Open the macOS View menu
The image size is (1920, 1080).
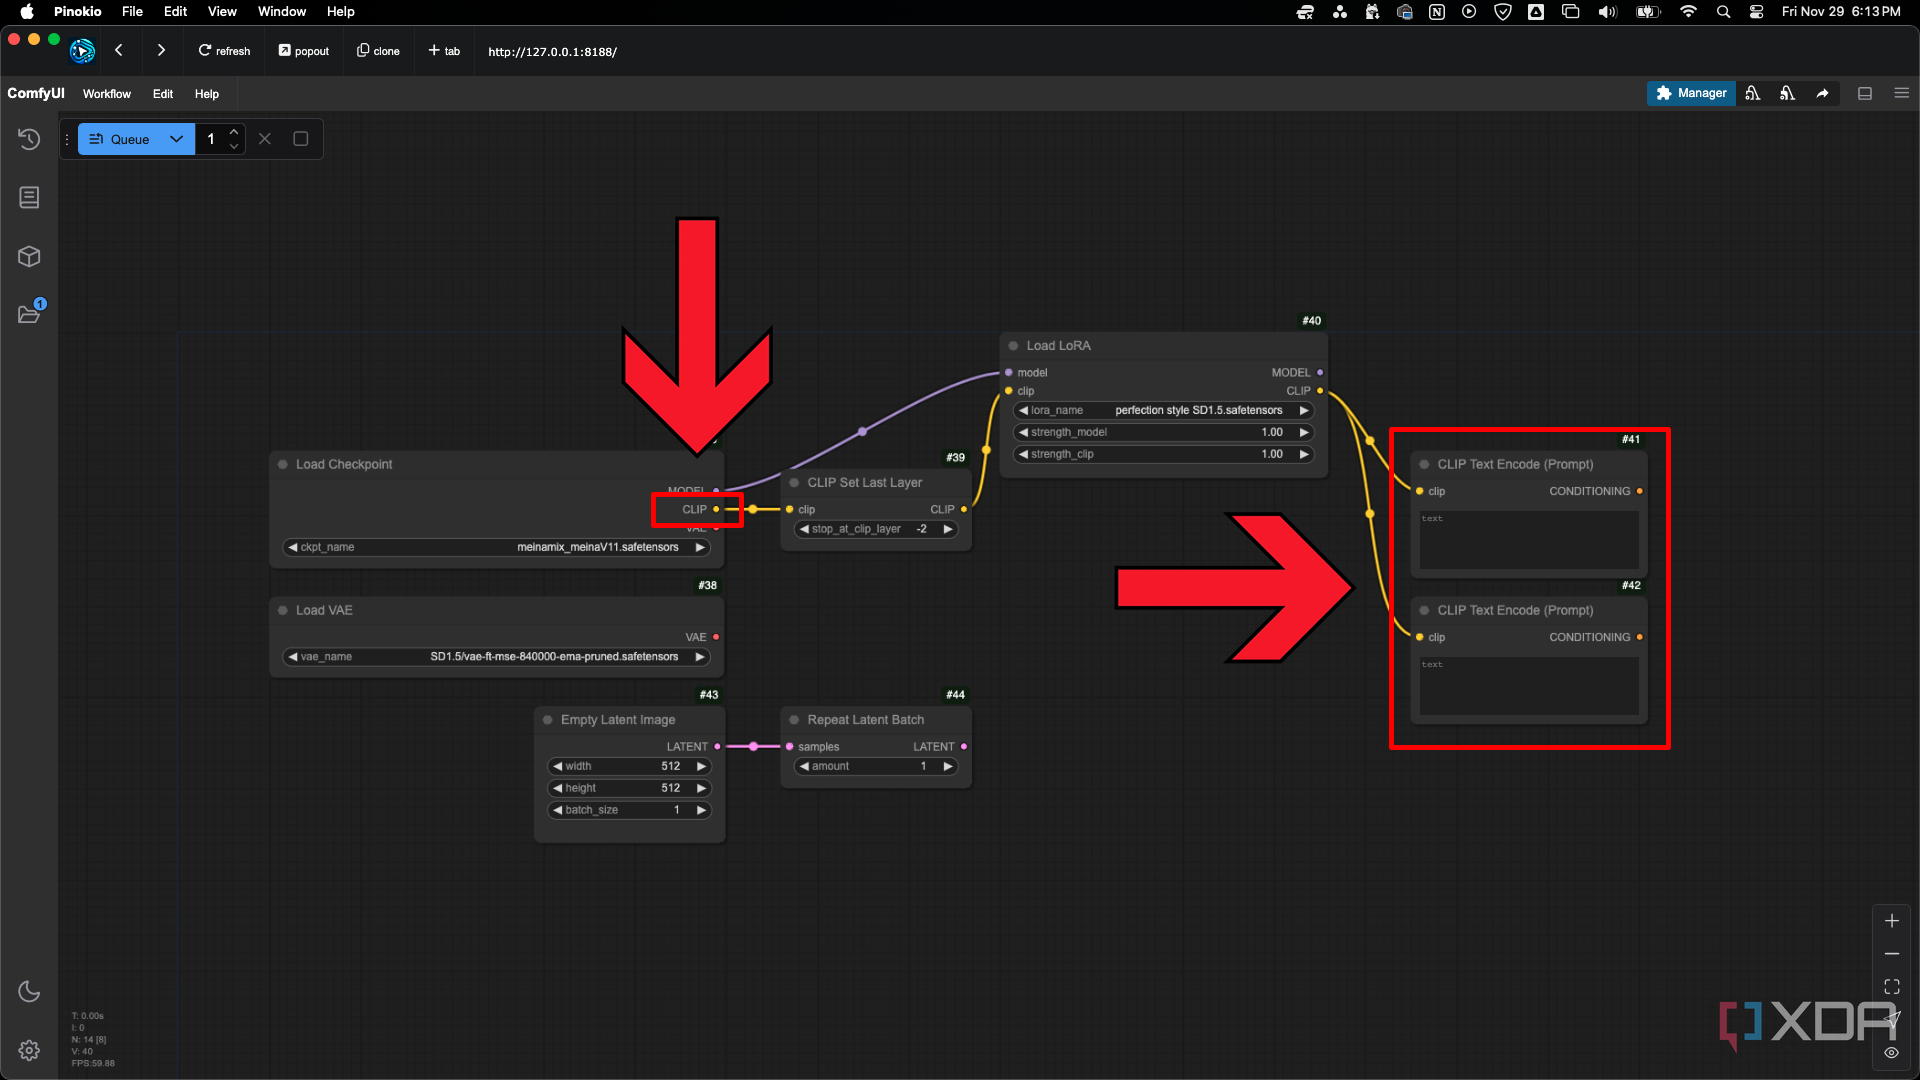222,12
